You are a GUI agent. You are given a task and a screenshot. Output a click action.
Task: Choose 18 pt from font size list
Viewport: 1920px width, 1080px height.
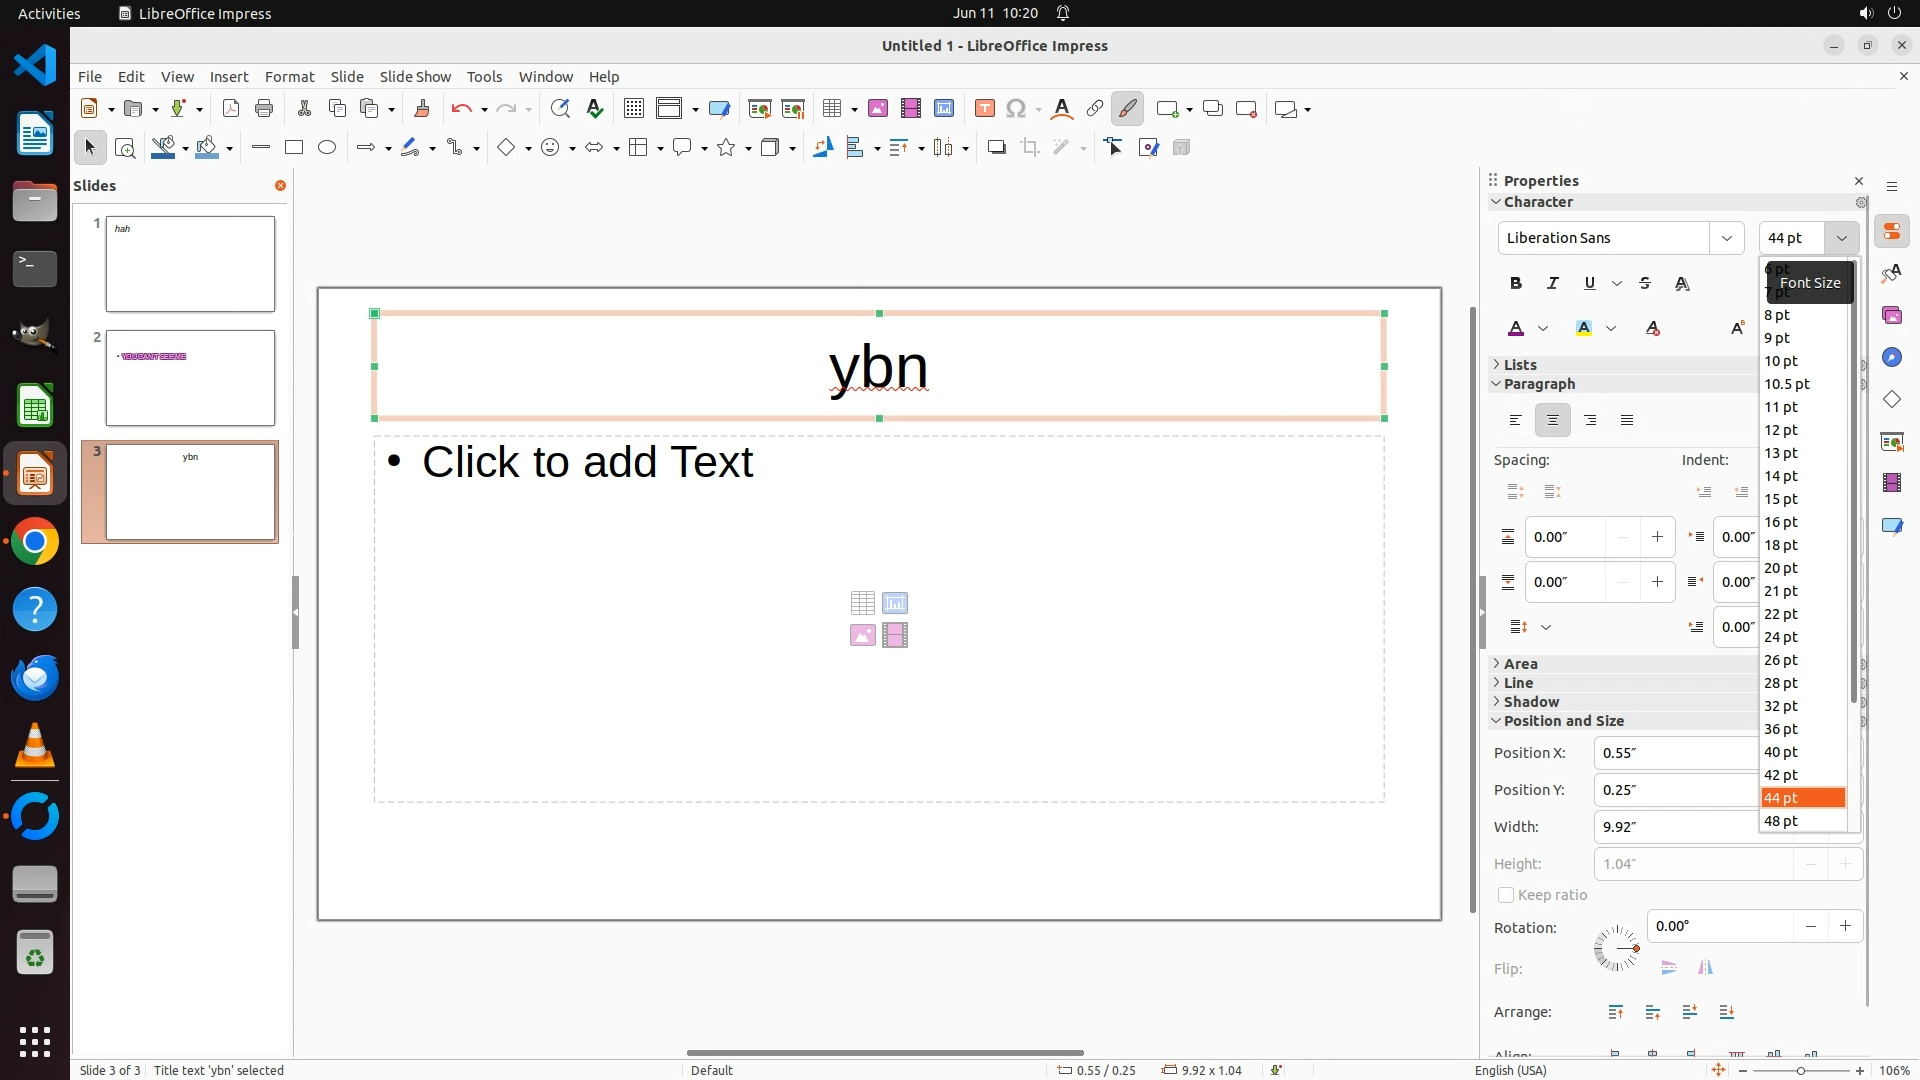(x=1781, y=545)
